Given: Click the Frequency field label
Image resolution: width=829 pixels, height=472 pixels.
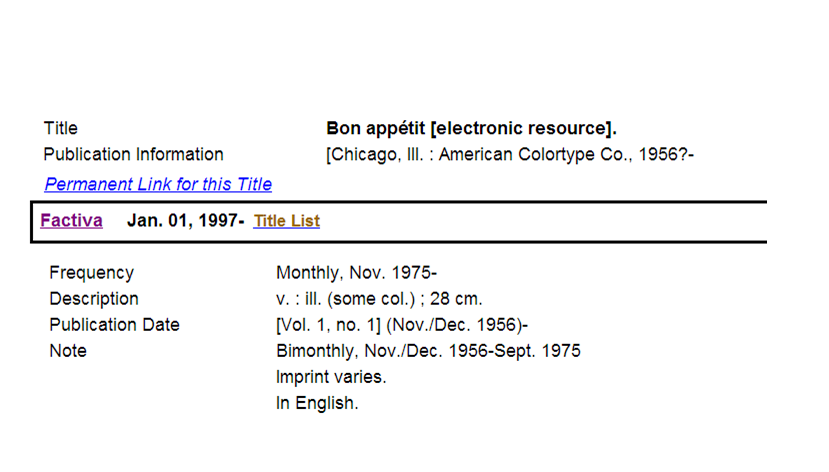Looking at the screenshot, I should pyautogui.click(x=91, y=273).
